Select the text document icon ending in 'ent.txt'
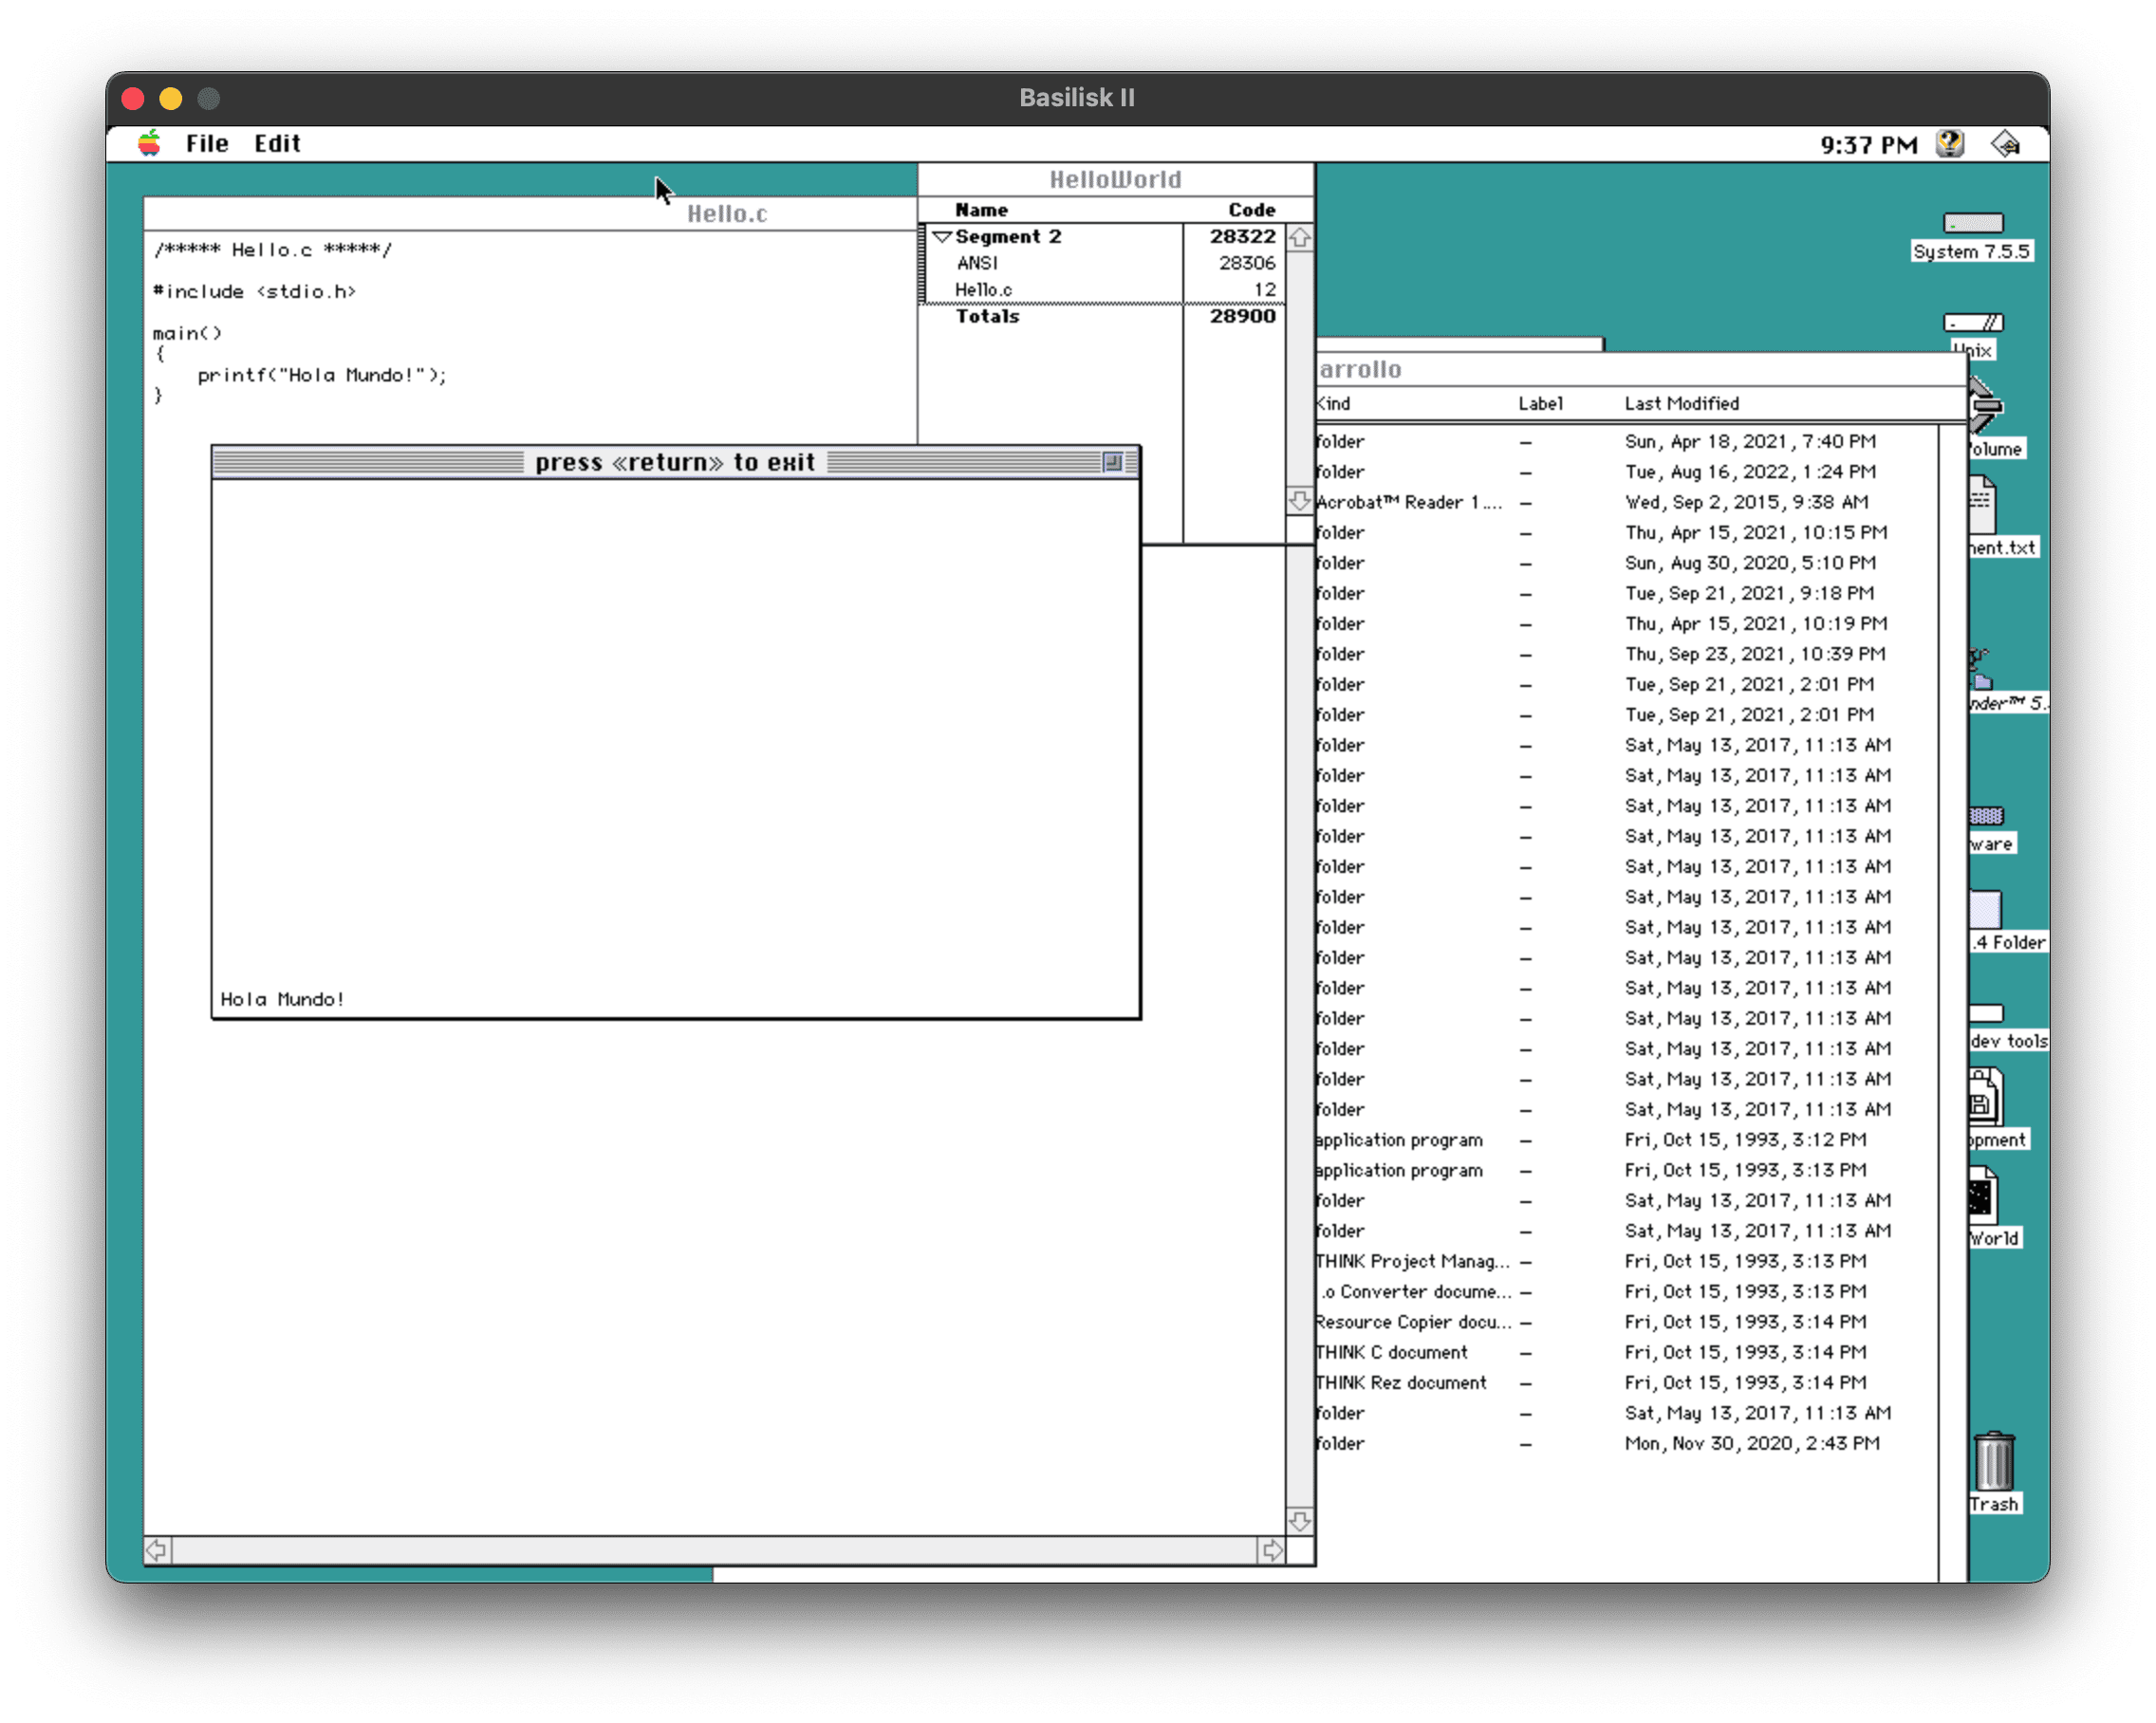Image resolution: width=2156 pixels, height=1723 pixels. [x=1981, y=505]
